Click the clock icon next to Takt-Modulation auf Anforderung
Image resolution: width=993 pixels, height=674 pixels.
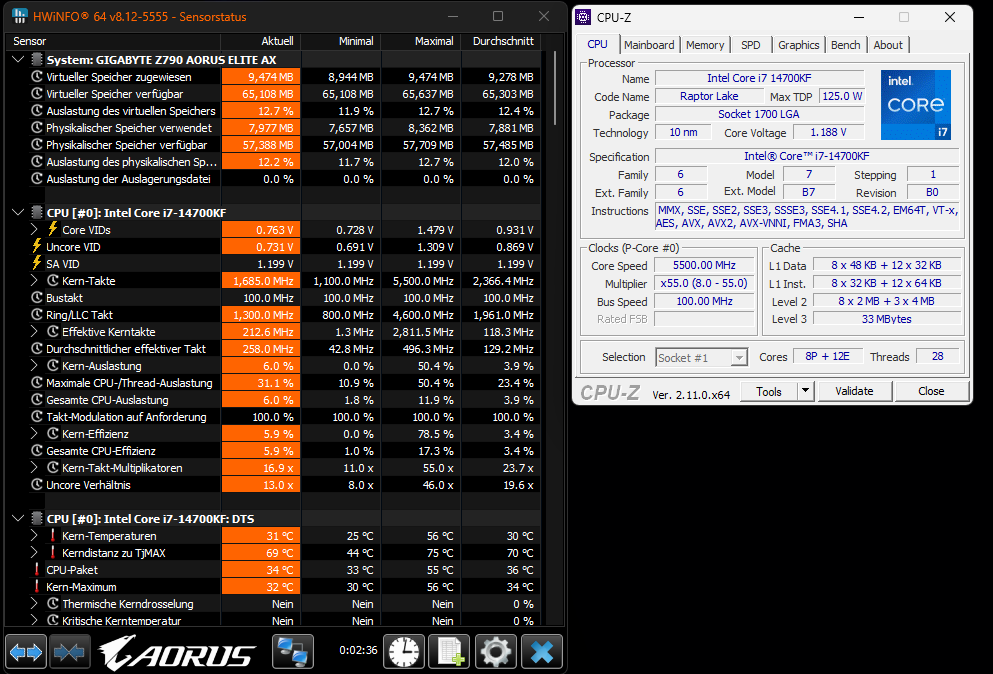tap(37, 417)
